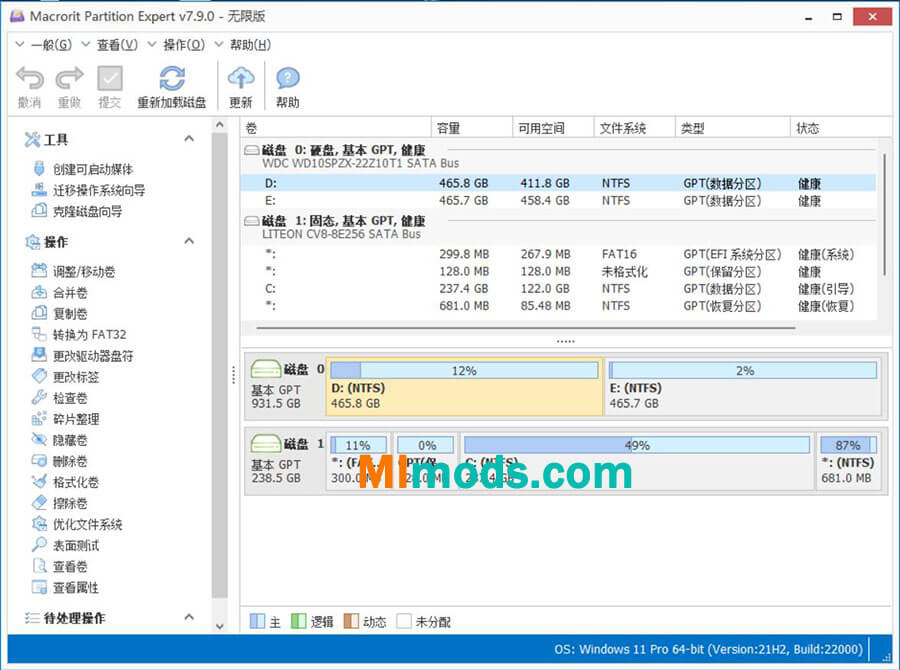Click the OS version text in status bar

tap(708, 649)
